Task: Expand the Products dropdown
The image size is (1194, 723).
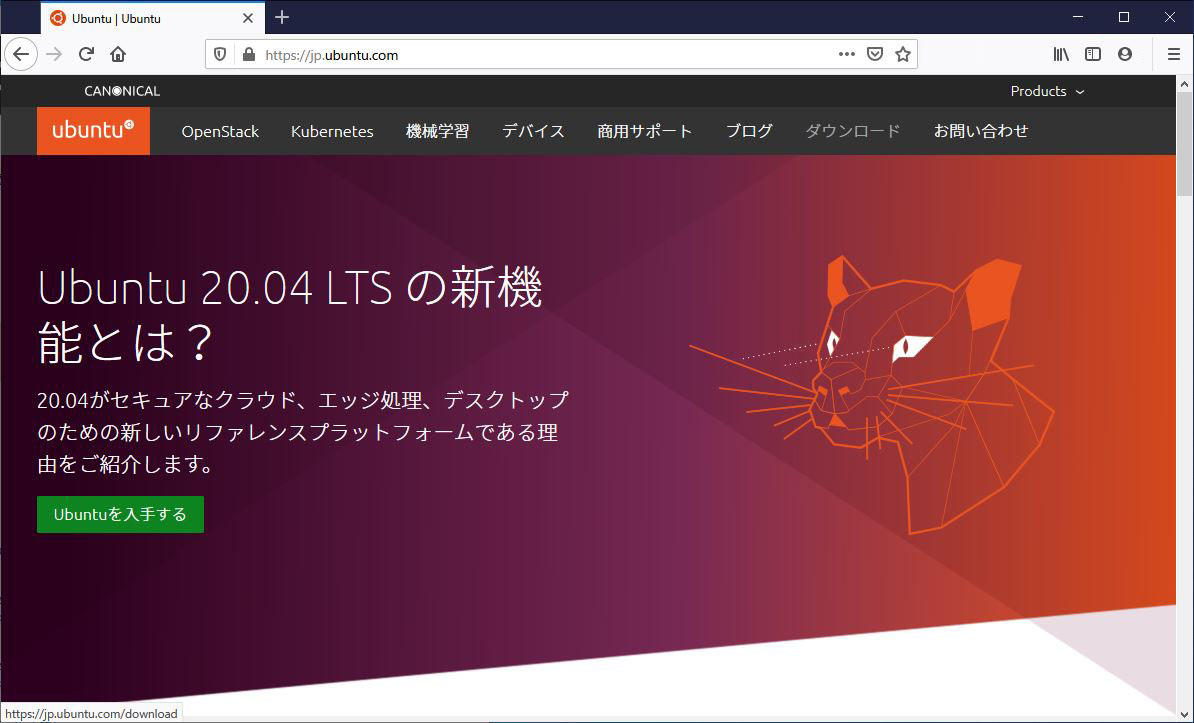Action: [1047, 91]
